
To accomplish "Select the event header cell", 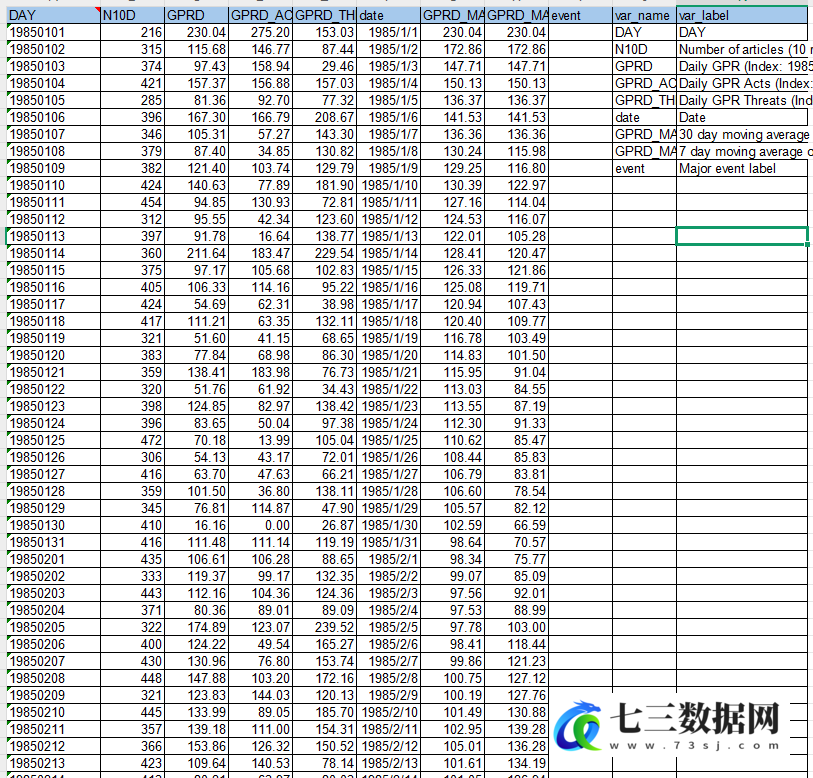I will tap(580, 16).
